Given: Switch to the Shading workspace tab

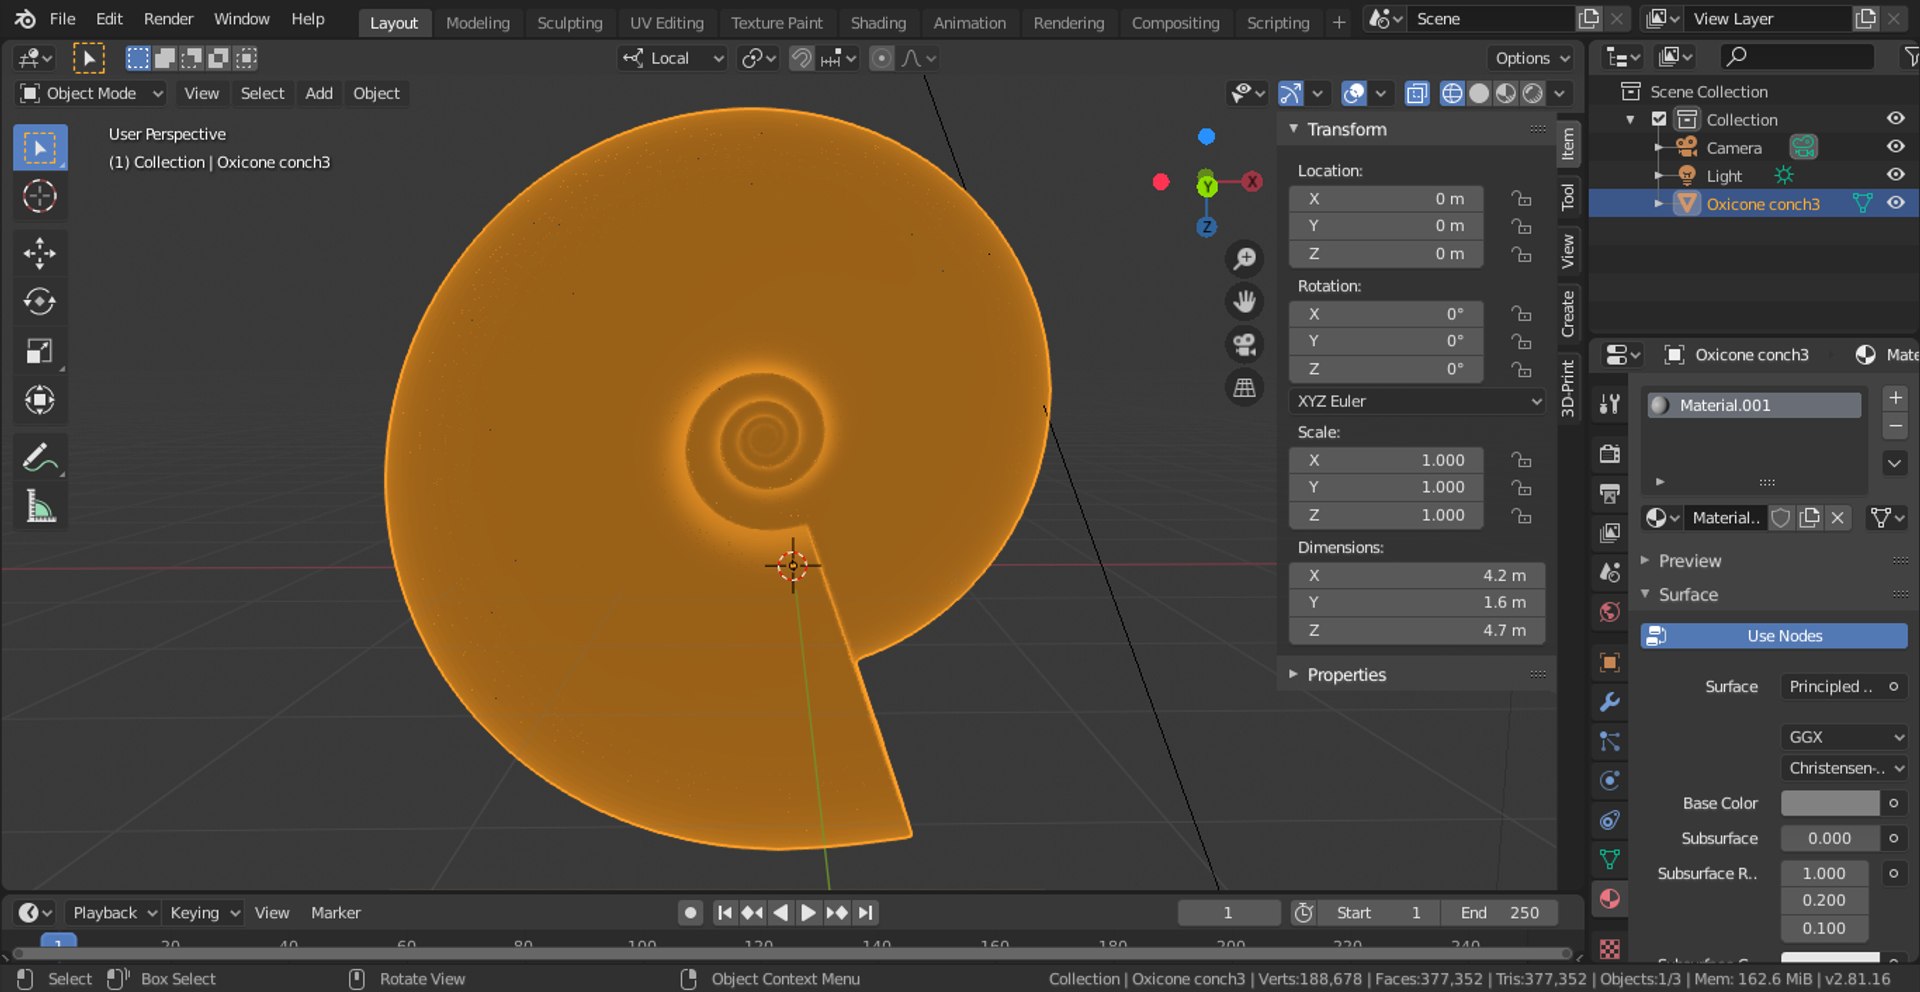Looking at the screenshot, I should (x=877, y=22).
